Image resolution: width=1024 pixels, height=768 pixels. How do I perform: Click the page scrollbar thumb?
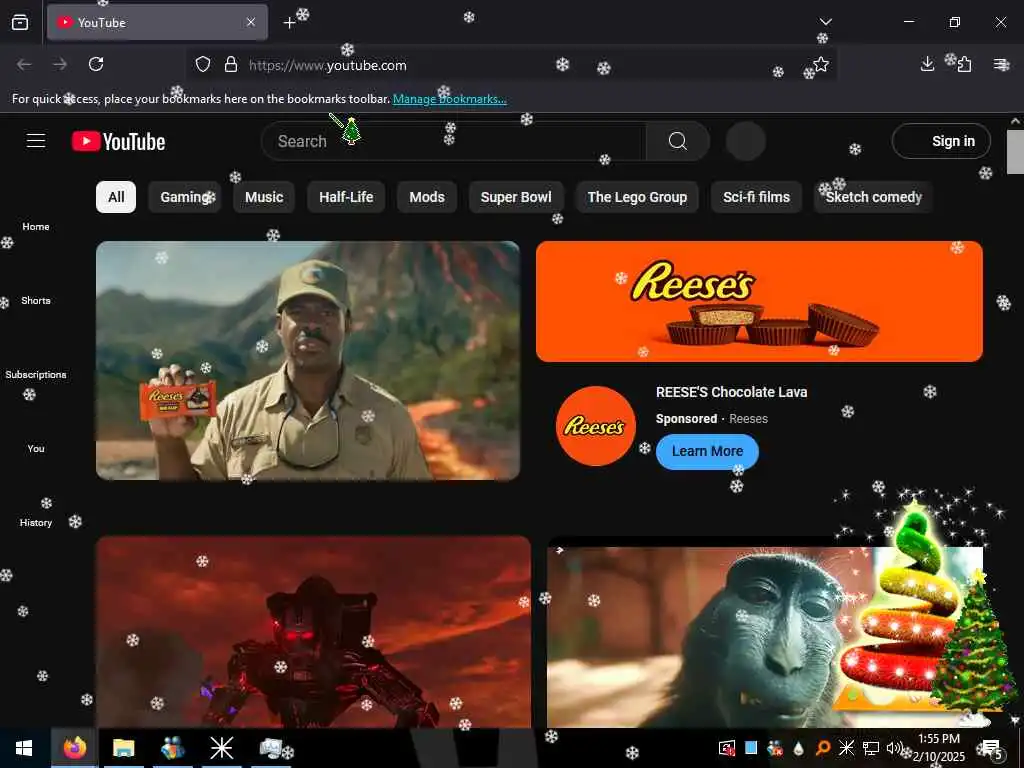click(1015, 152)
